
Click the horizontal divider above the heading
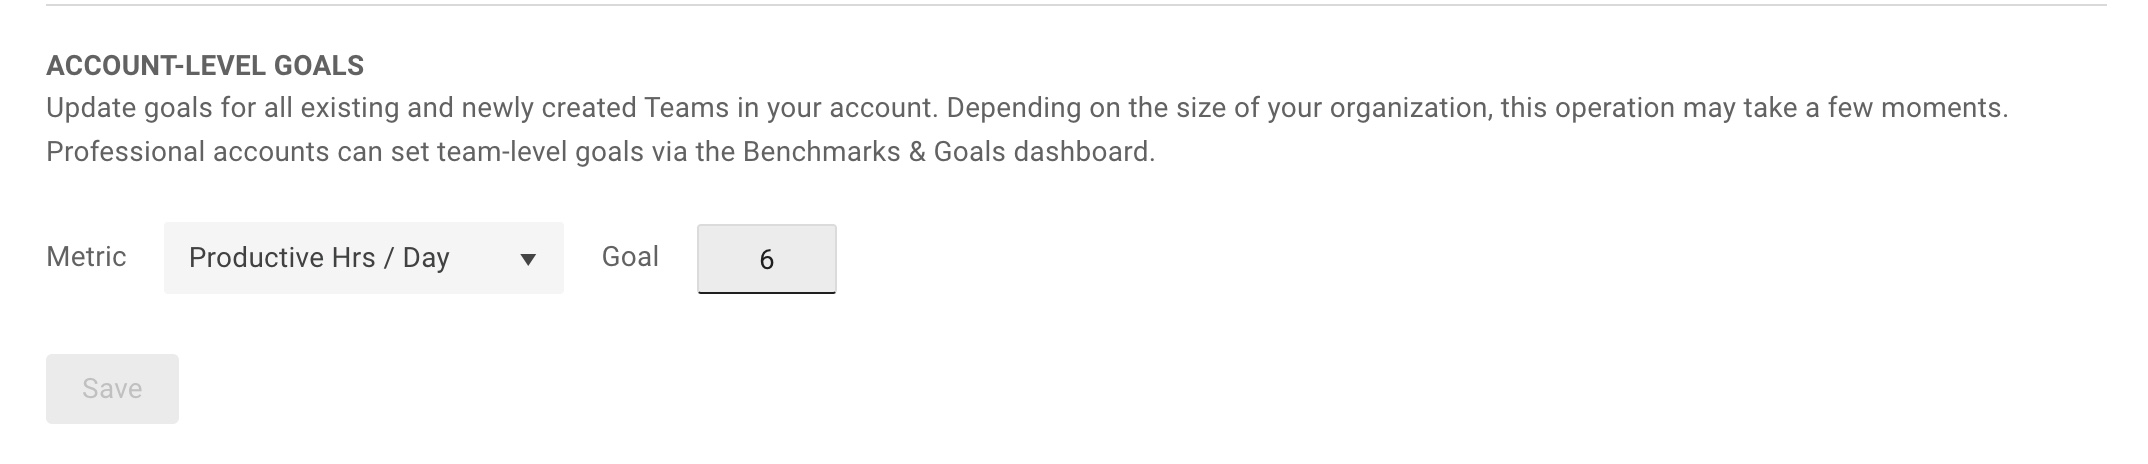point(1076,6)
